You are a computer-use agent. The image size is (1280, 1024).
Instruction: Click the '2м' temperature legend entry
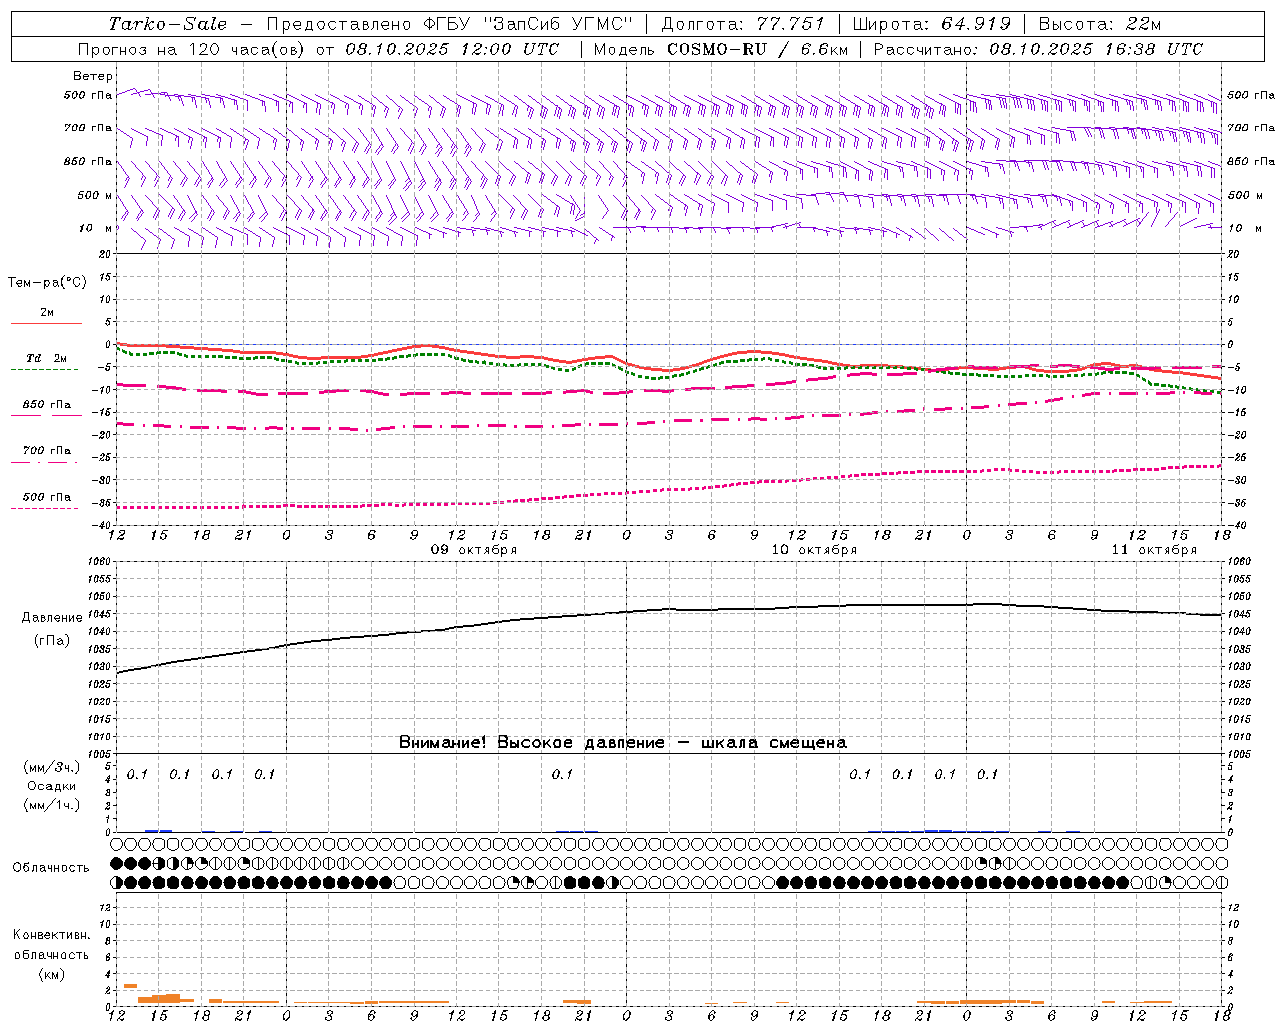click(x=47, y=313)
